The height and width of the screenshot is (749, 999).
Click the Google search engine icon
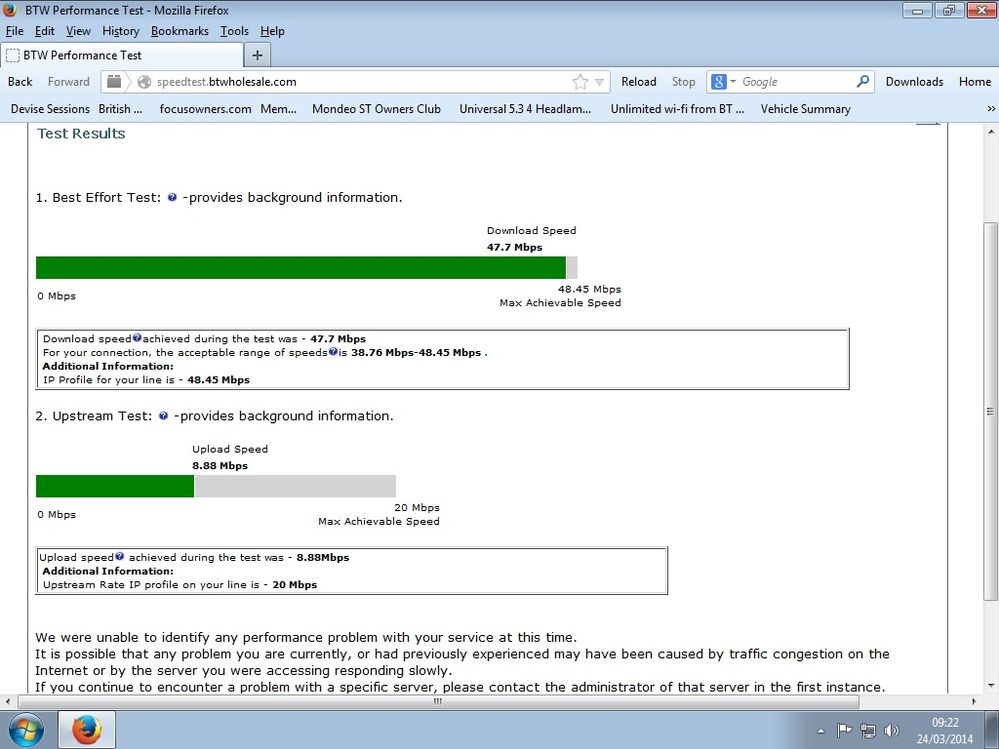tap(719, 82)
